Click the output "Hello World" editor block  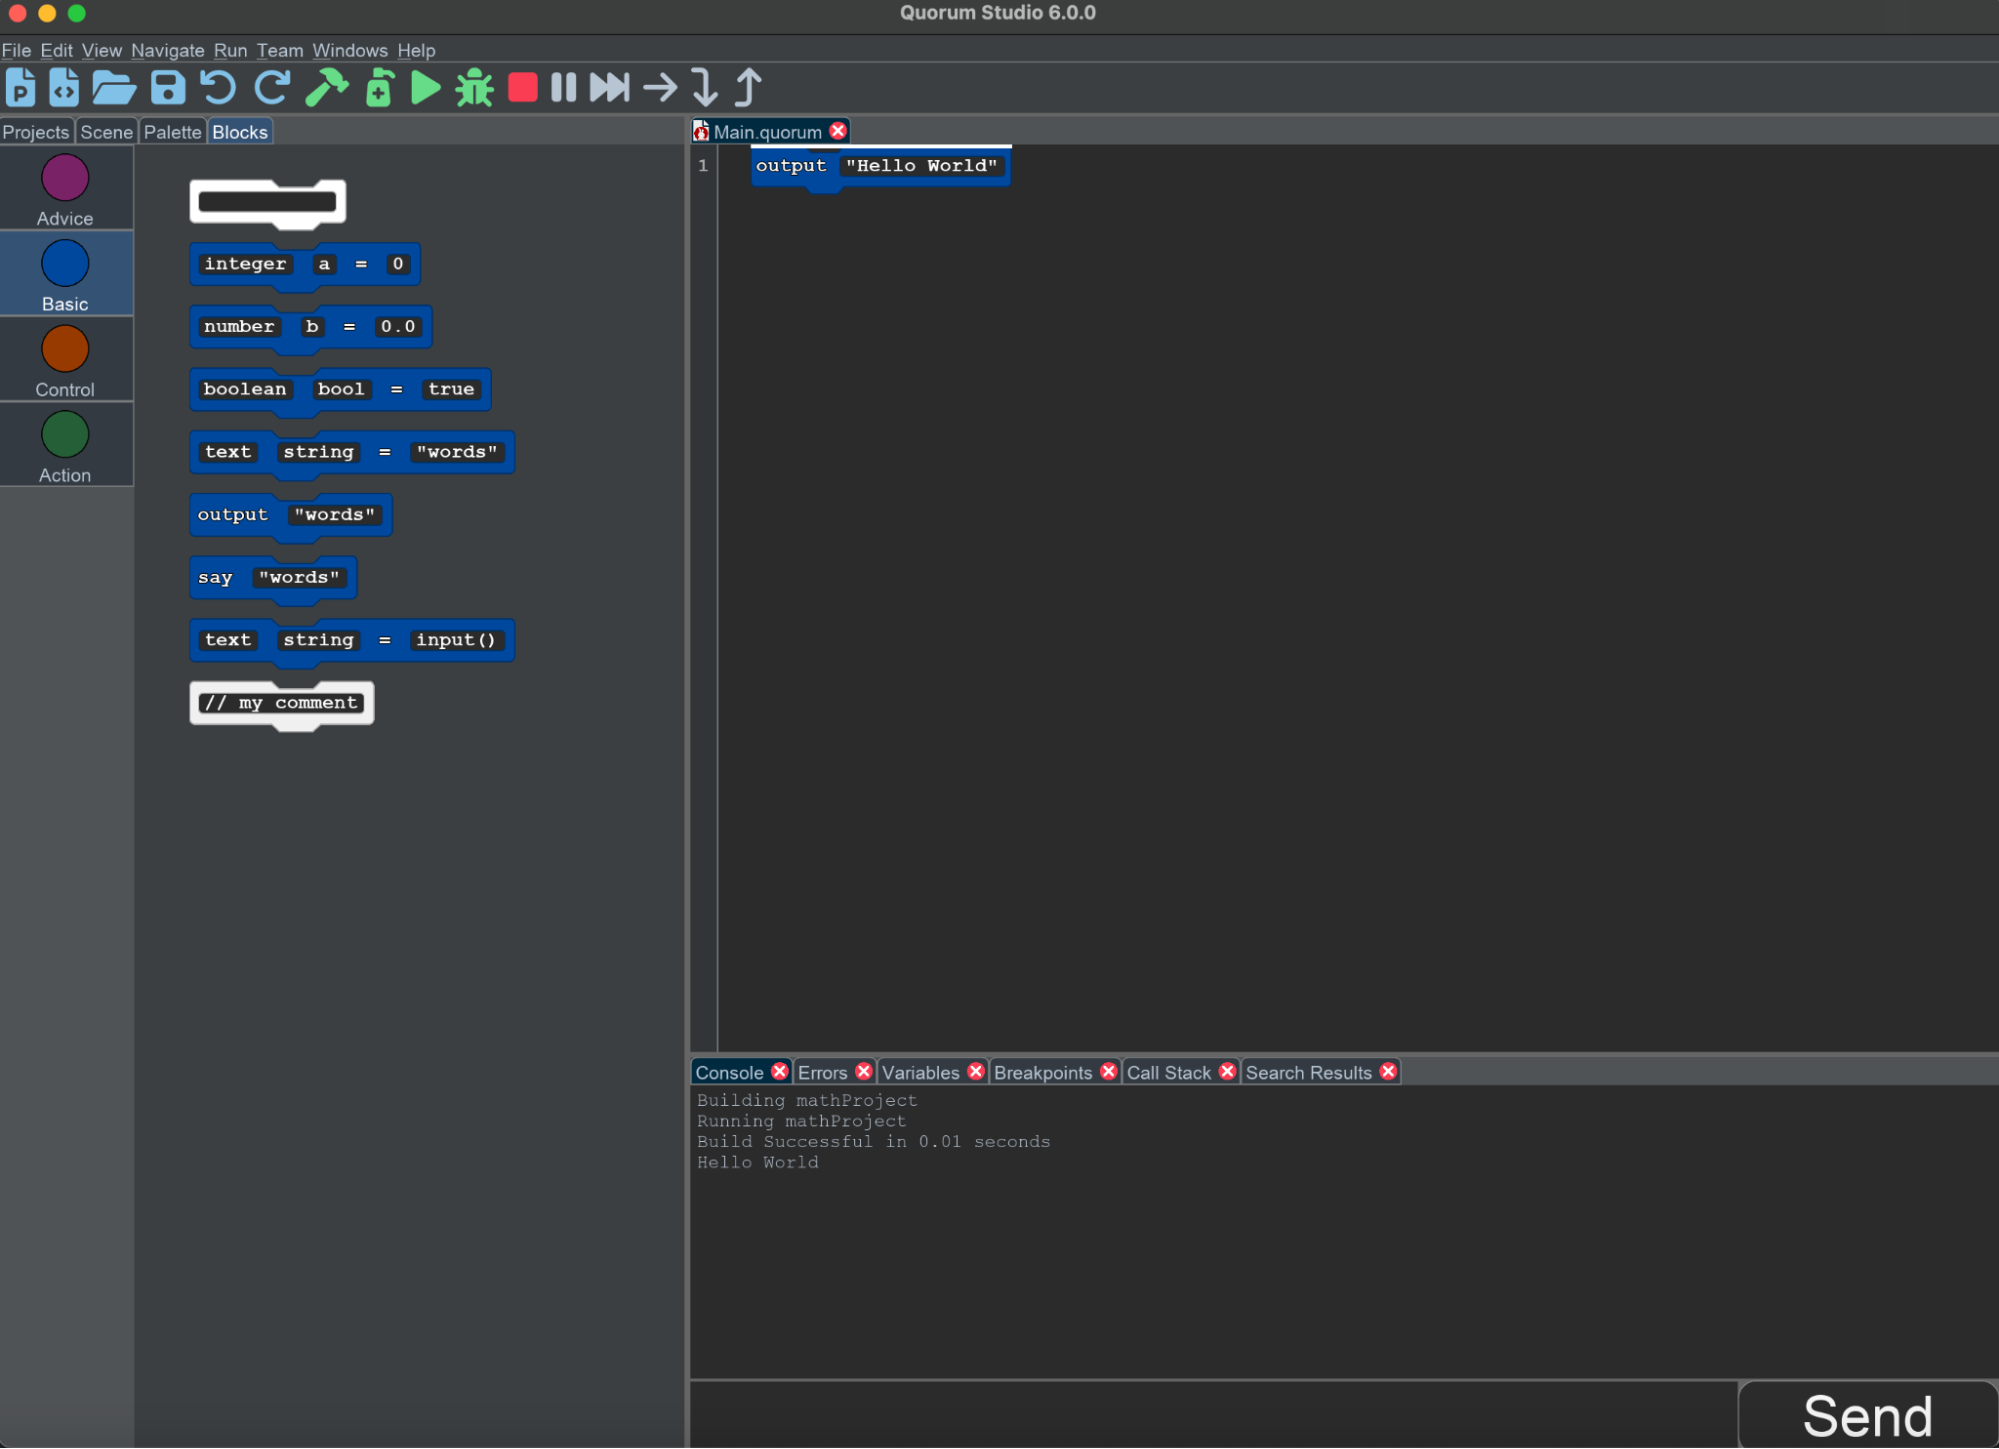coord(881,167)
